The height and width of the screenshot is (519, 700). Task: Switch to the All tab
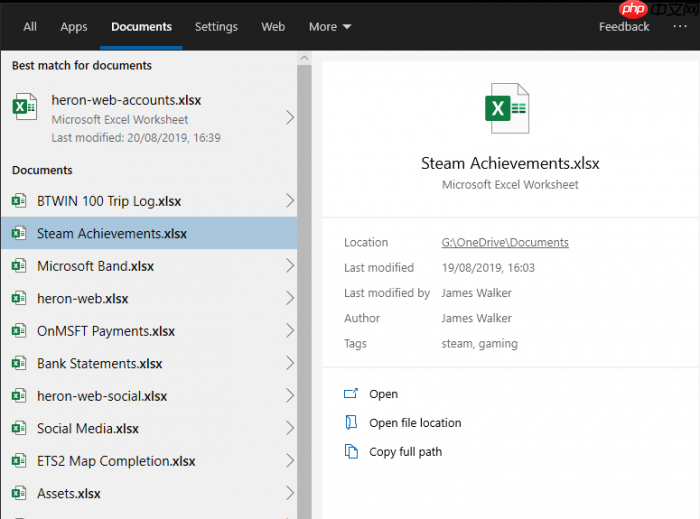pyautogui.click(x=30, y=27)
